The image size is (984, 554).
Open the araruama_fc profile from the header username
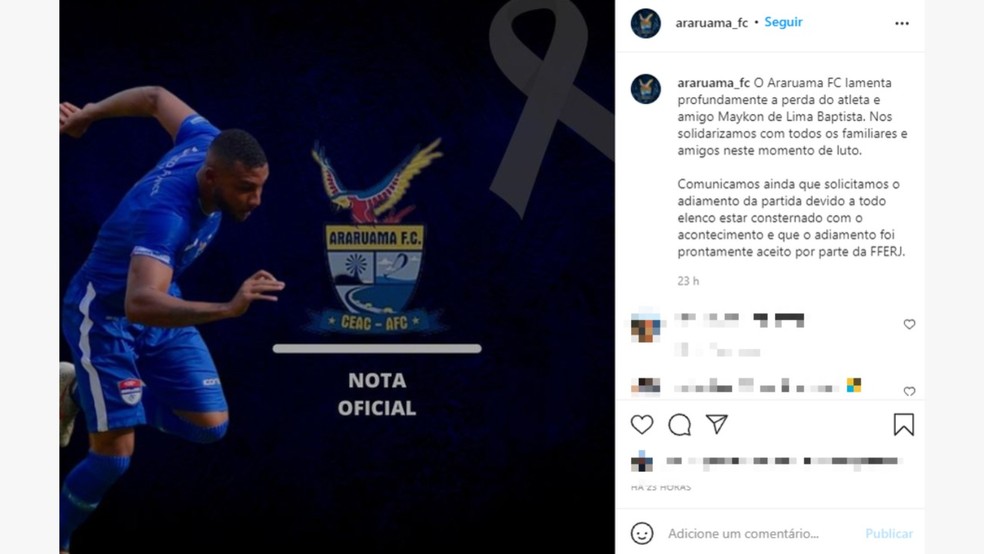point(712,23)
